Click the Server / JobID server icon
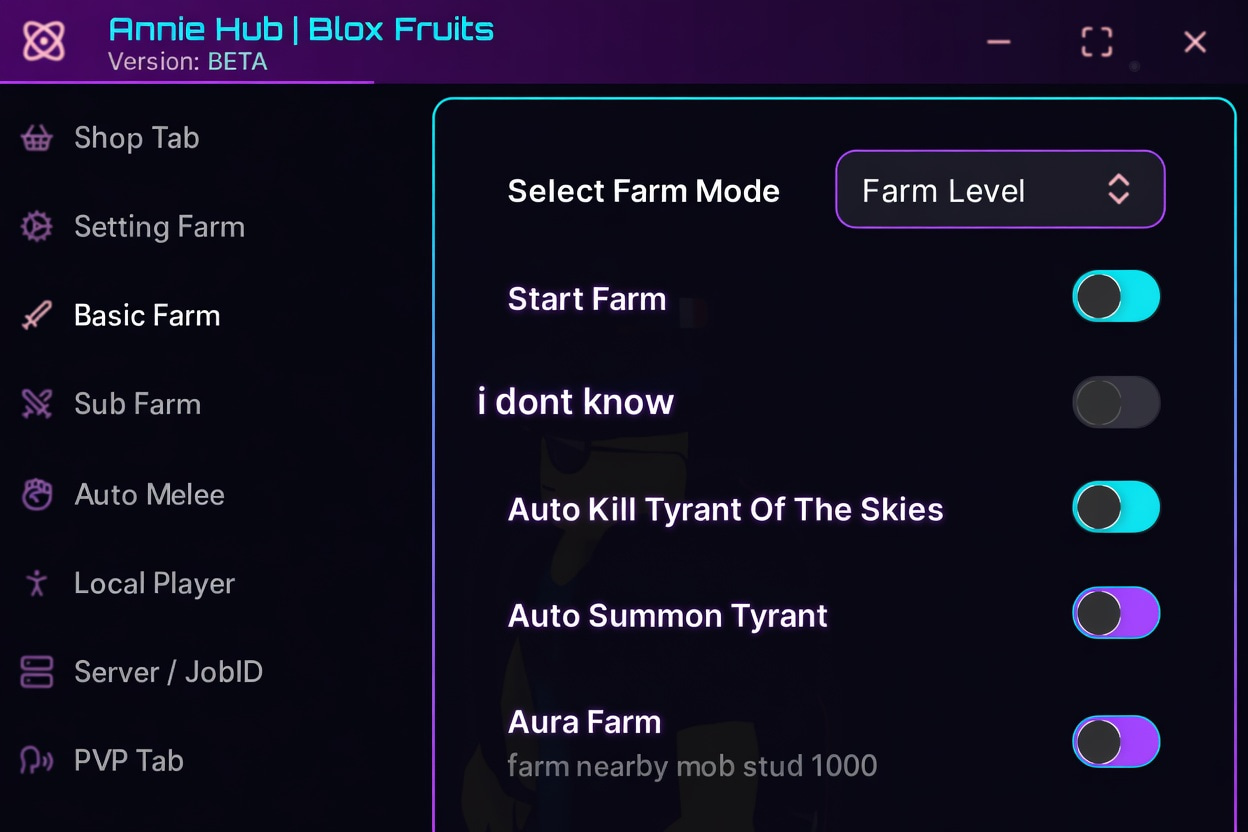 pos(37,672)
